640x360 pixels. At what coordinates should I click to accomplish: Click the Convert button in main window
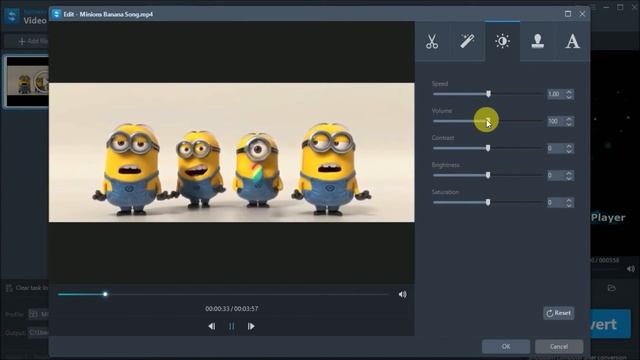click(x=610, y=324)
